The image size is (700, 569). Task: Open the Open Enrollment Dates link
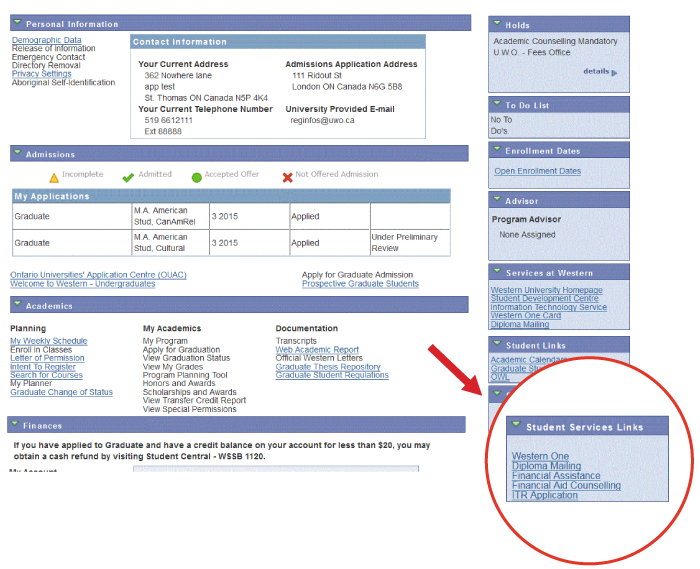(538, 171)
